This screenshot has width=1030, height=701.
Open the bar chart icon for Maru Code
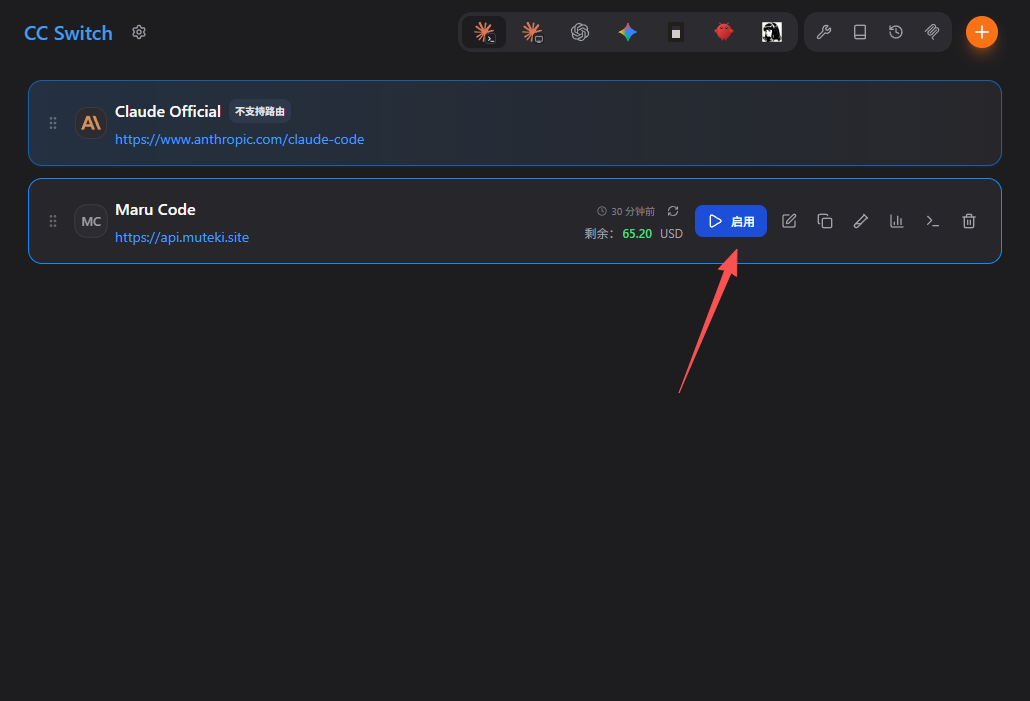coord(897,221)
